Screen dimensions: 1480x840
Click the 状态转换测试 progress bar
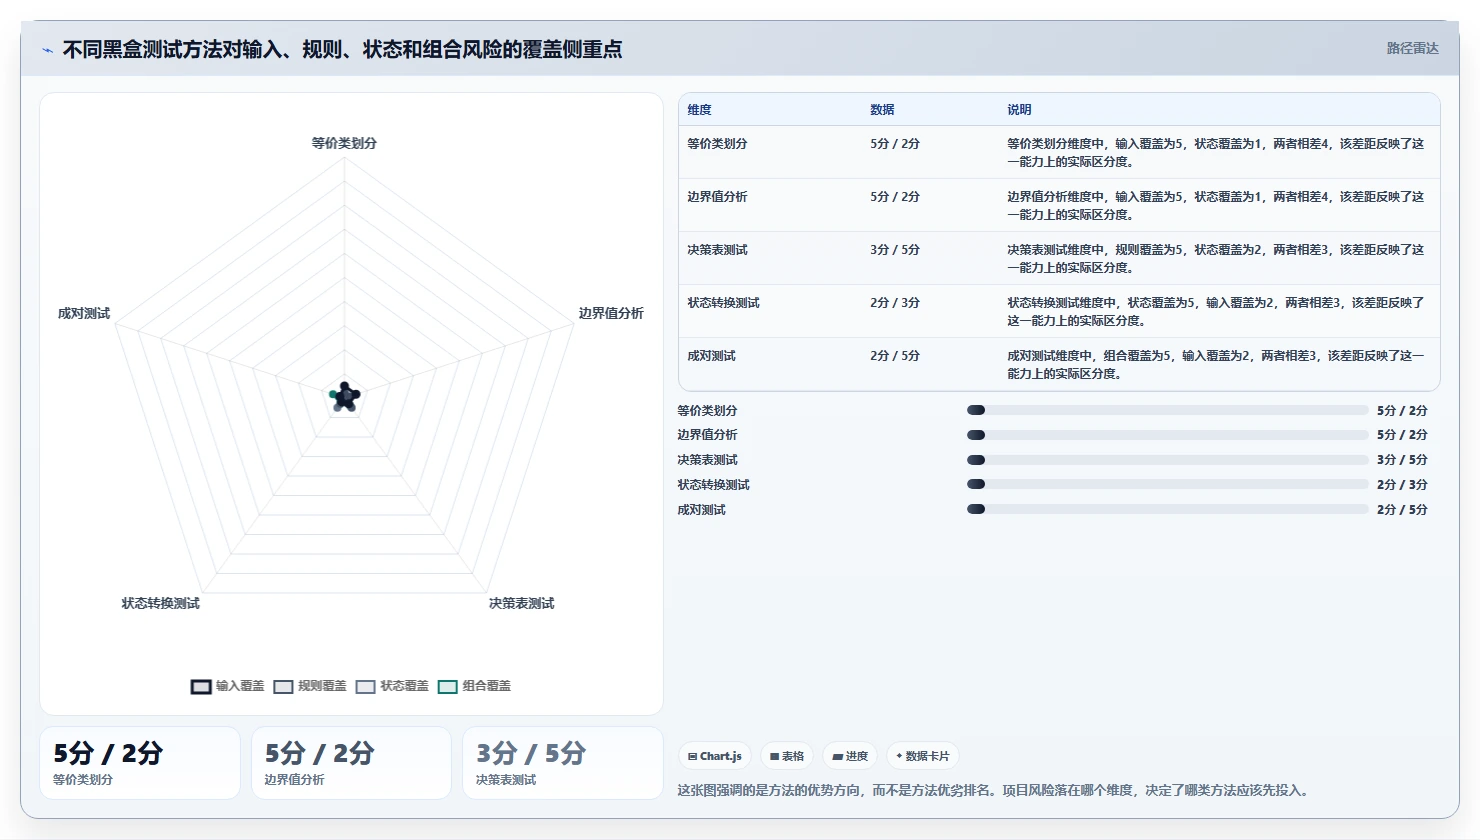point(1167,484)
